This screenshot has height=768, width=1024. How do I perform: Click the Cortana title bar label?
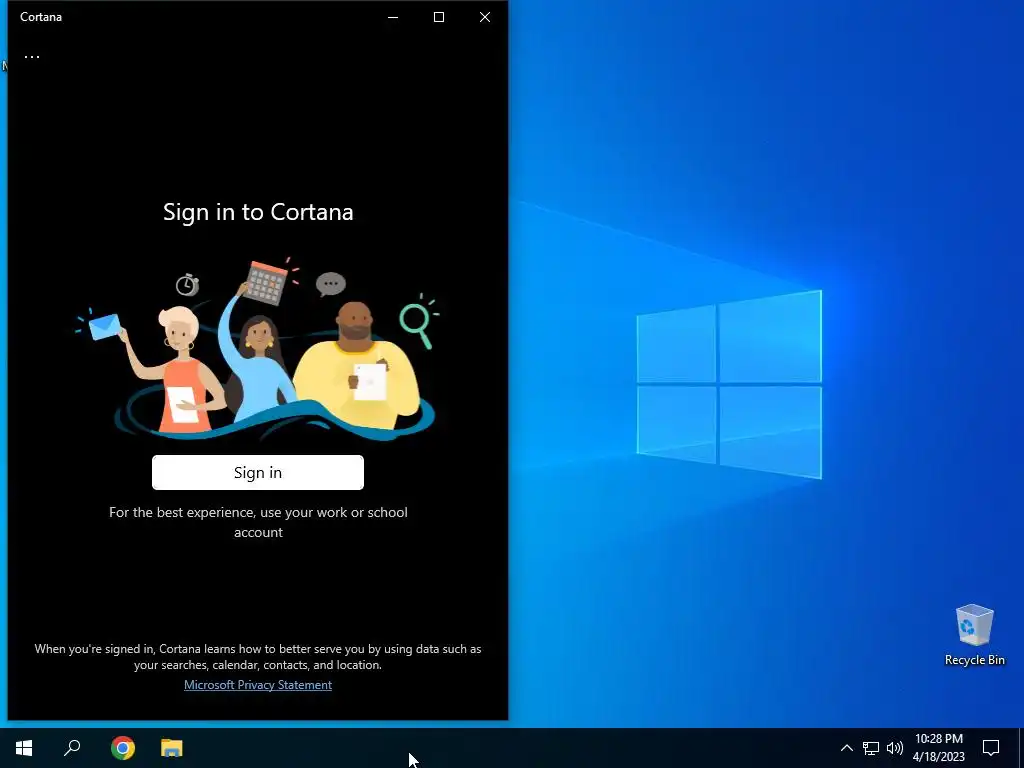click(40, 17)
